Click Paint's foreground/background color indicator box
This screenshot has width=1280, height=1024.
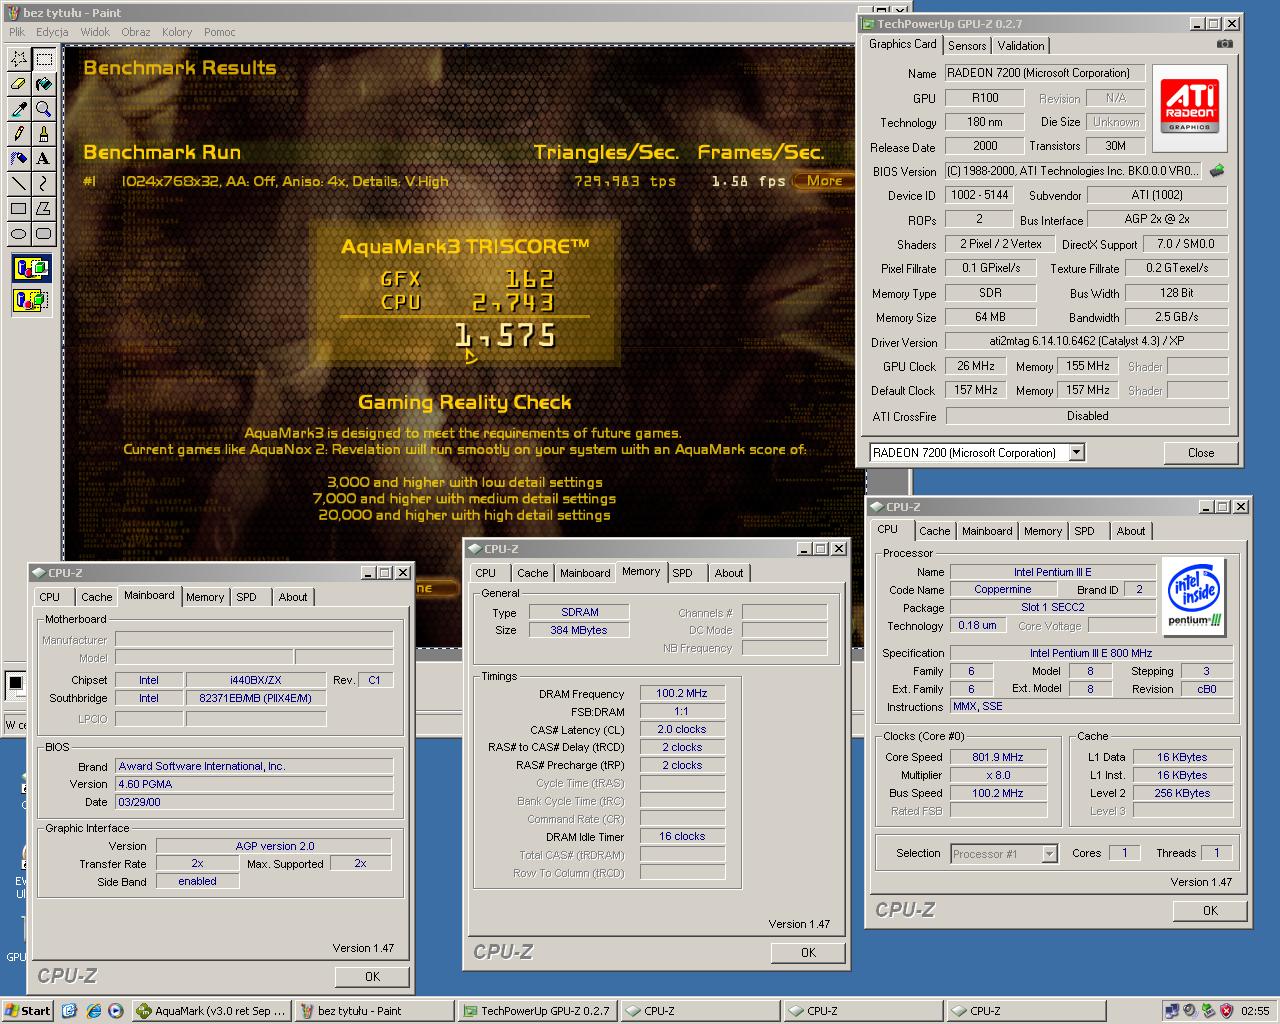pyautogui.click(x=16, y=685)
